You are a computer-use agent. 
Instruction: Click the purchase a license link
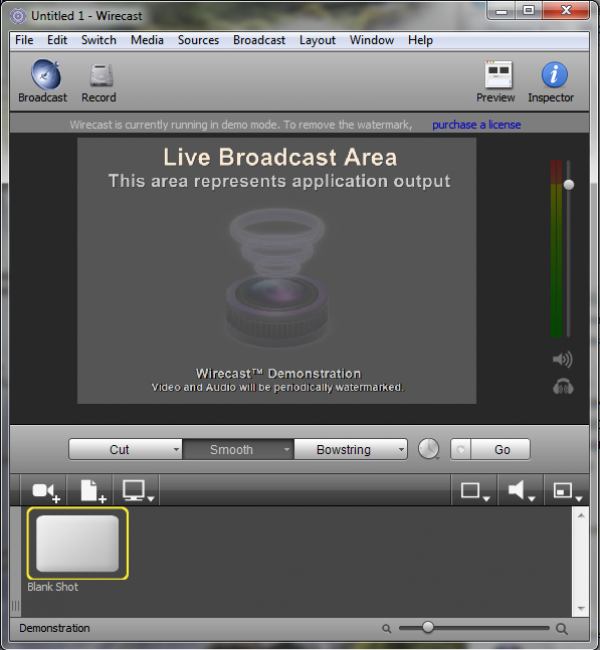476,125
